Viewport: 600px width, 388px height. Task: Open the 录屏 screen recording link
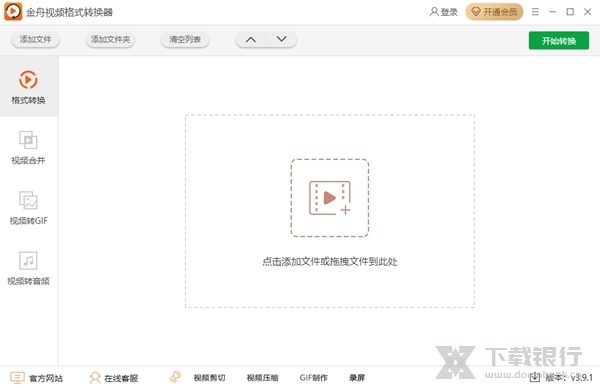click(x=357, y=378)
